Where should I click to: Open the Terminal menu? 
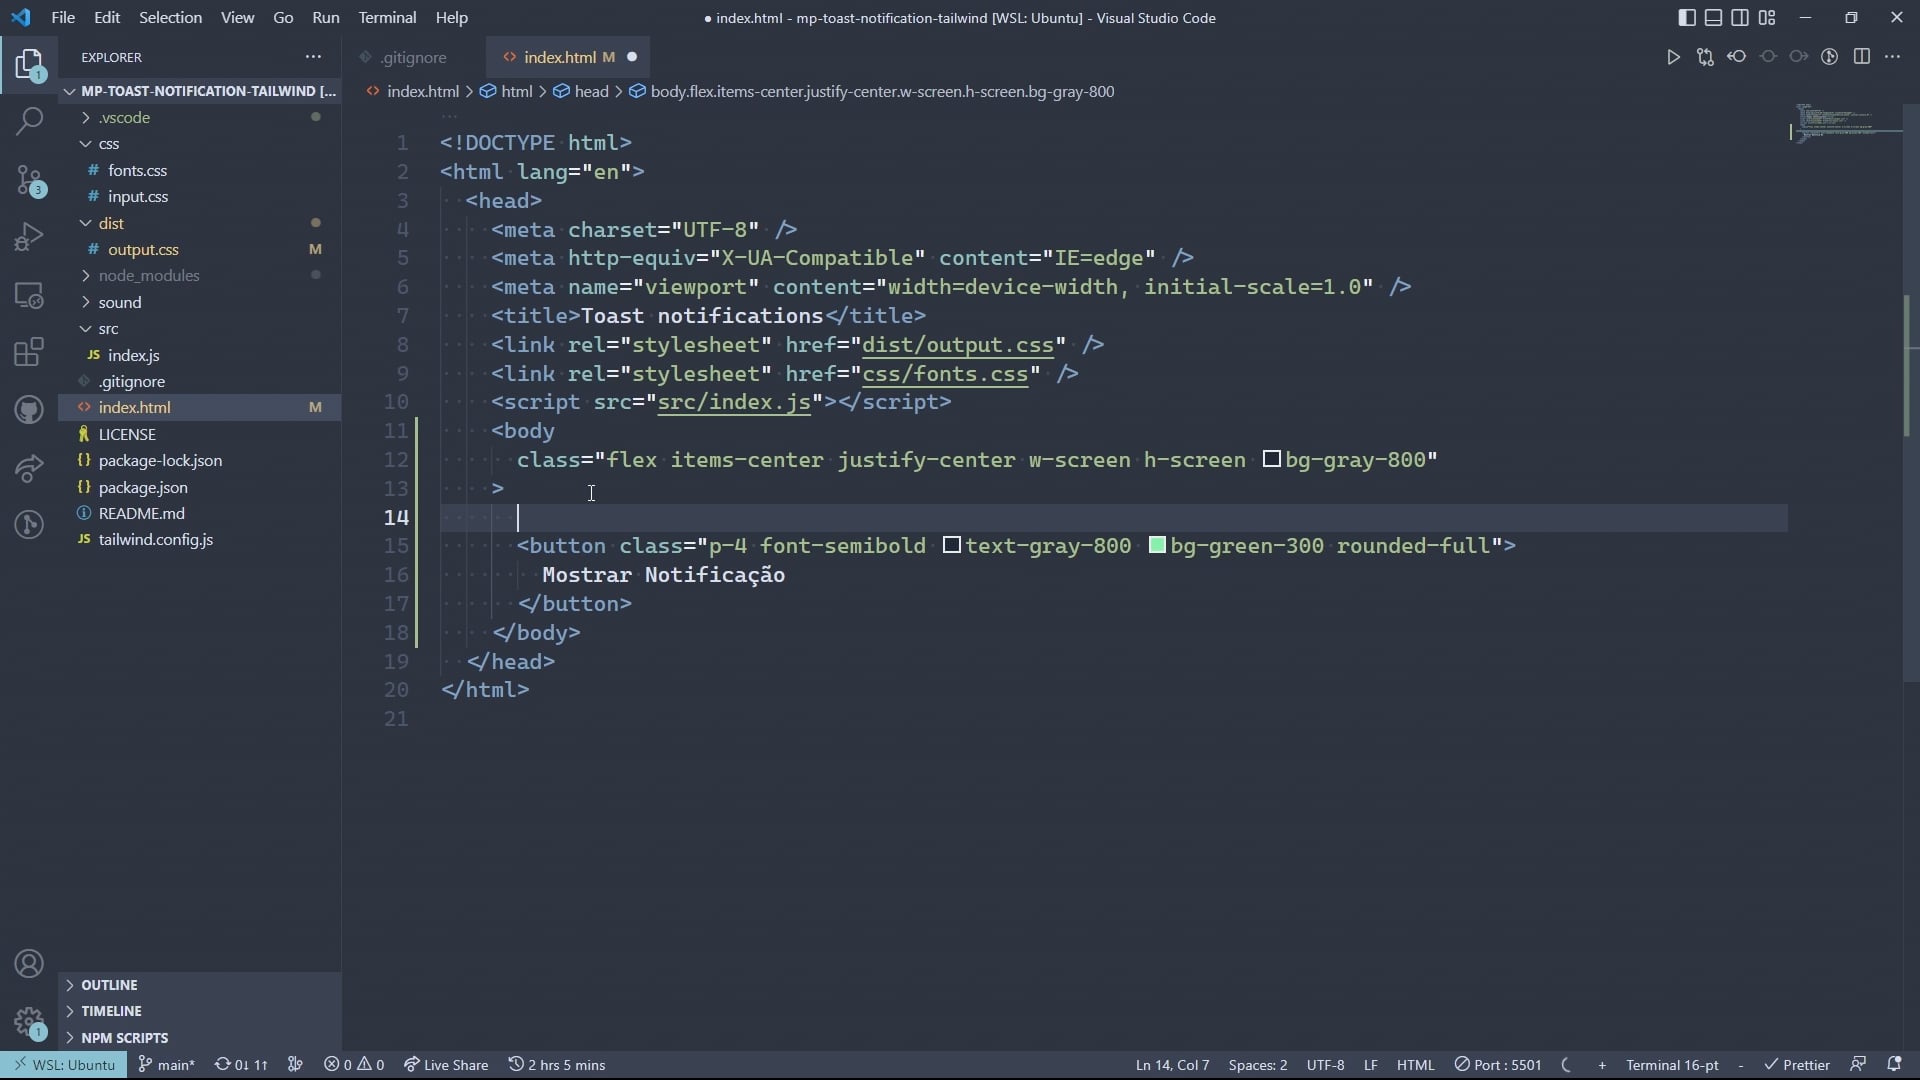387,17
